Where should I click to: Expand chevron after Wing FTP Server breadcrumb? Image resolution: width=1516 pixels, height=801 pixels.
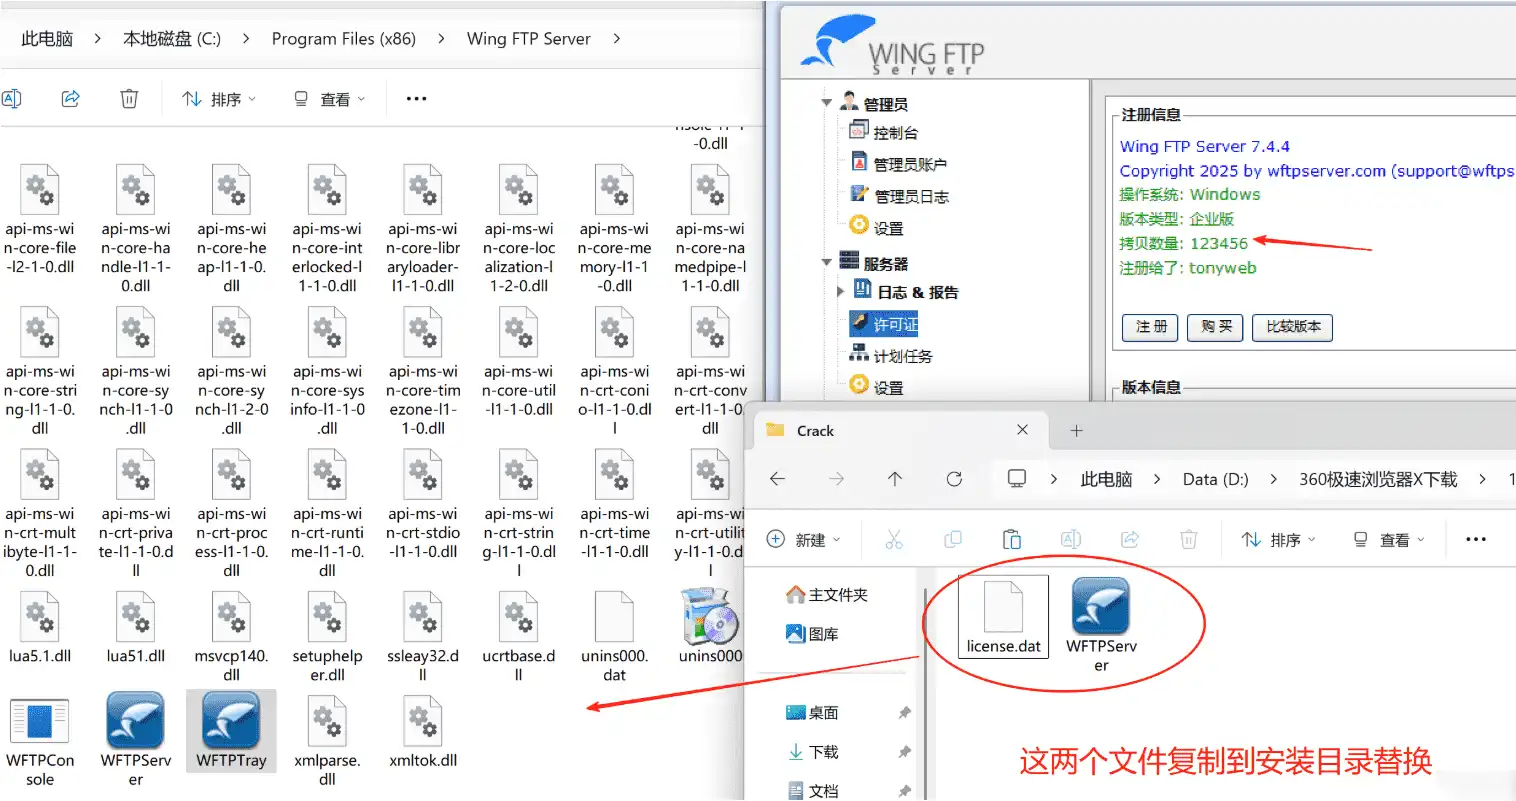pyautogui.click(x=616, y=38)
